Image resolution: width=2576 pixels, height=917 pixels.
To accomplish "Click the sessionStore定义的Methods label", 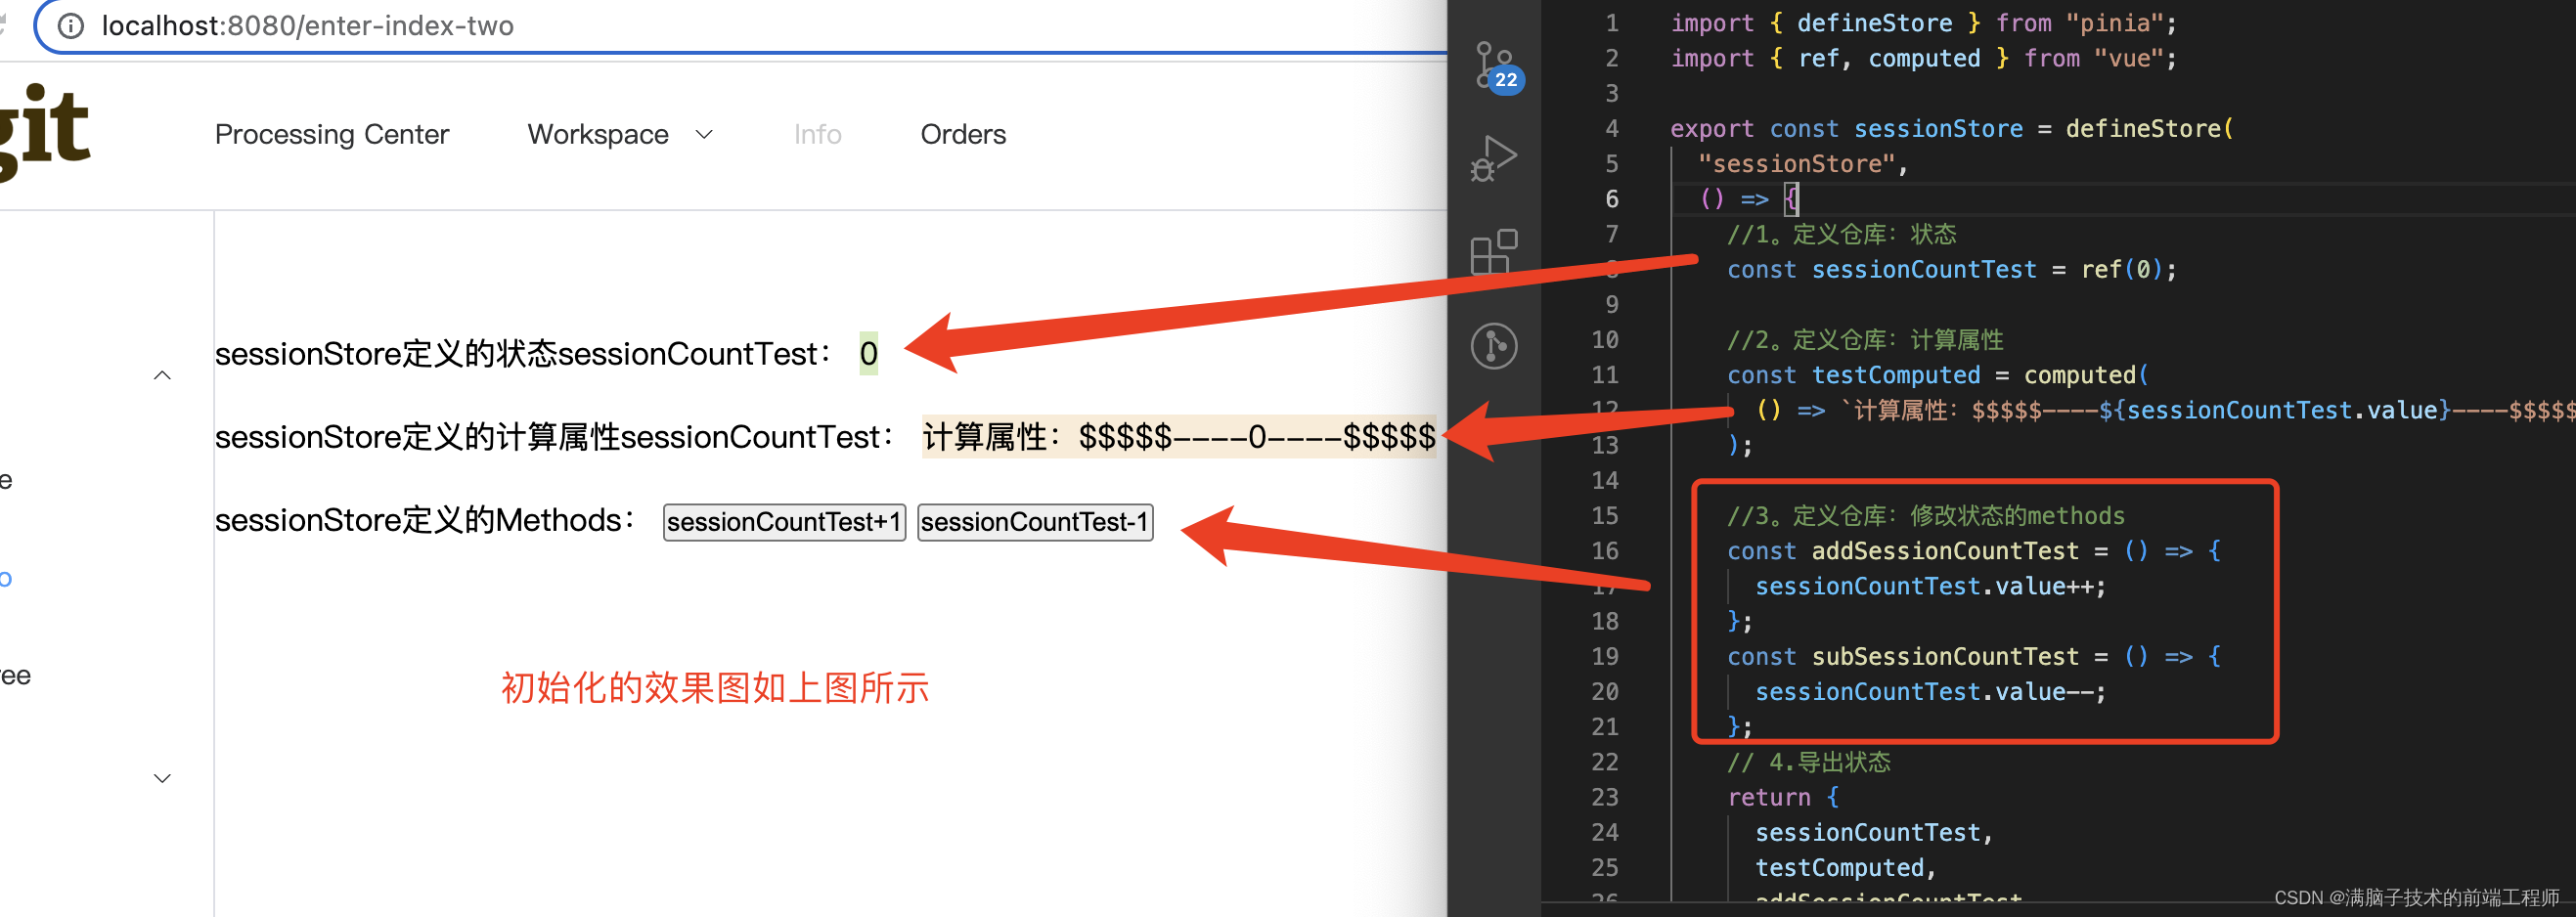I will 425,520.
